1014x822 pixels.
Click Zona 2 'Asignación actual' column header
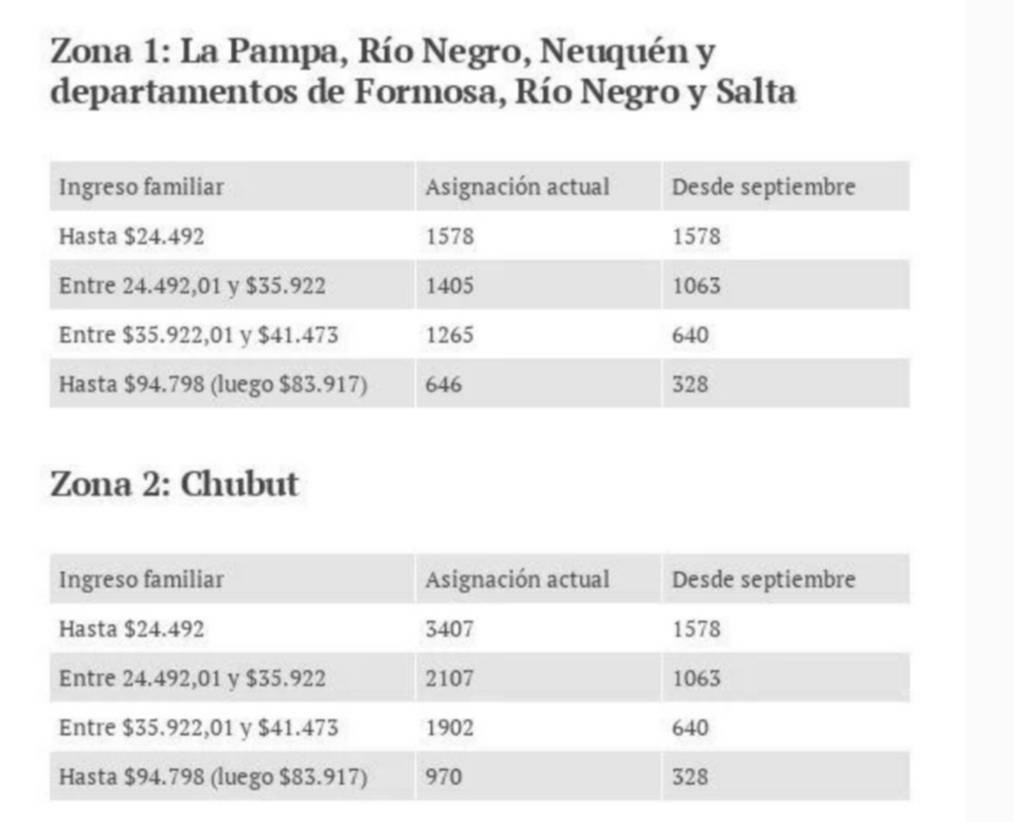click(517, 579)
